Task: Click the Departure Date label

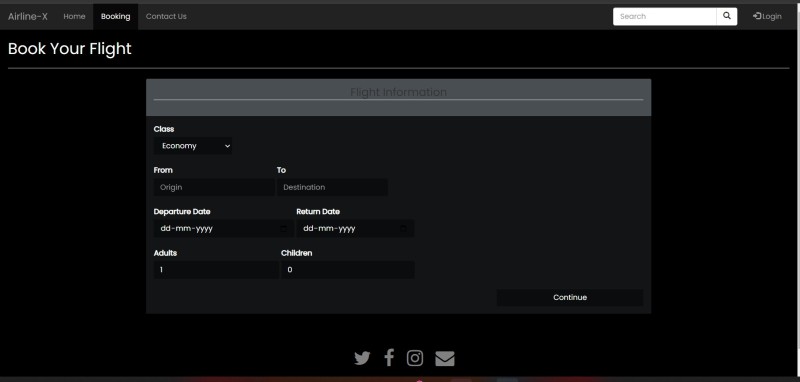Action: (182, 211)
